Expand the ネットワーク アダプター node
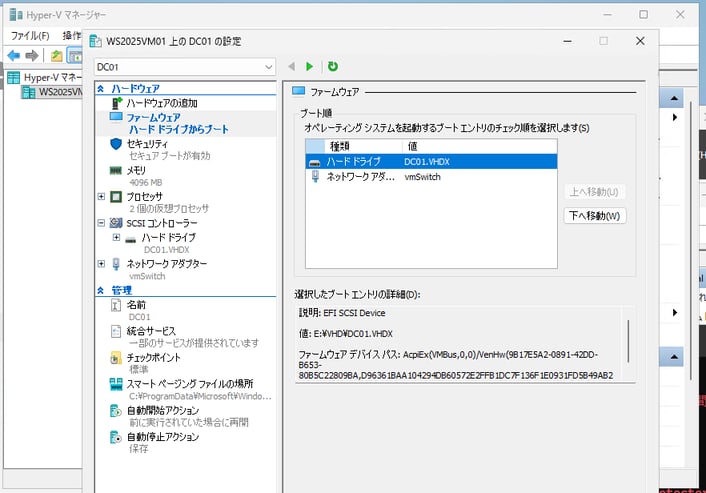 click(101, 263)
